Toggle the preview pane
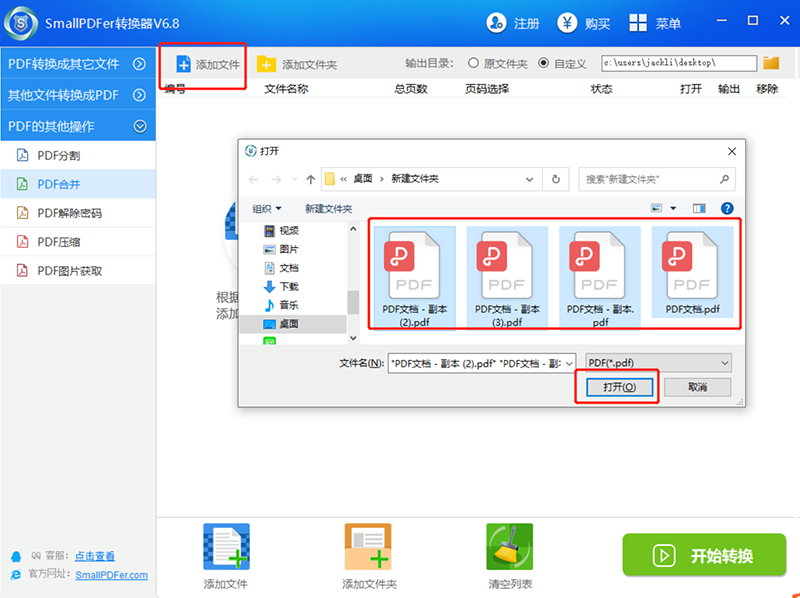The width and height of the screenshot is (800, 598). 699,208
